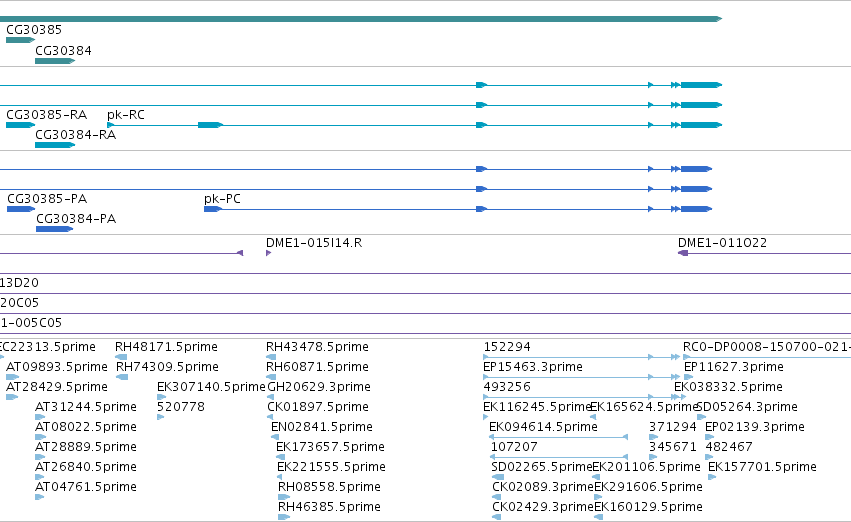This screenshot has height=522, width=851.
Task: Select EST AT31244.5prime
Action: tap(86, 407)
